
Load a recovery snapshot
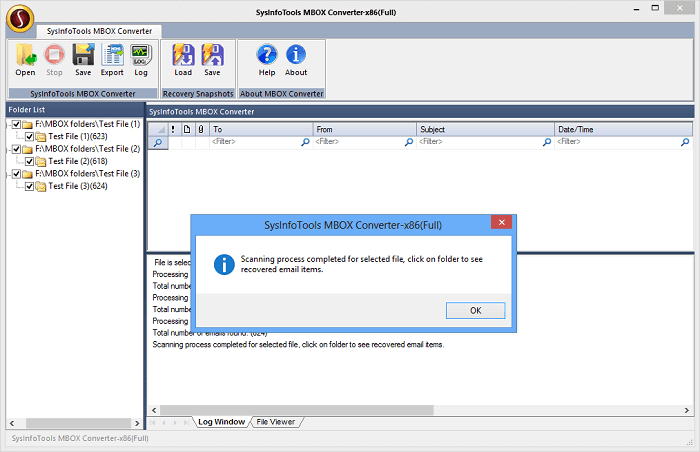click(183, 60)
